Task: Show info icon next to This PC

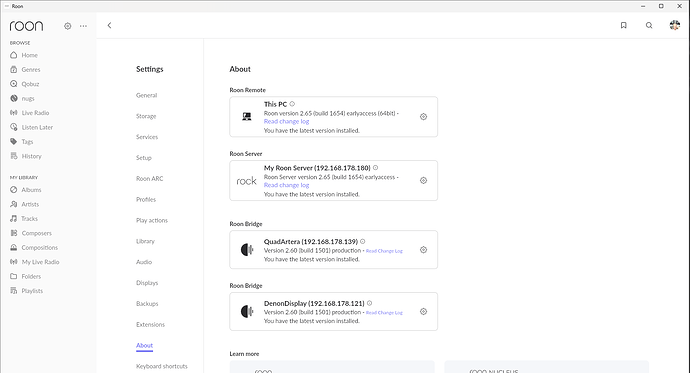Action: [x=292, y=104]
